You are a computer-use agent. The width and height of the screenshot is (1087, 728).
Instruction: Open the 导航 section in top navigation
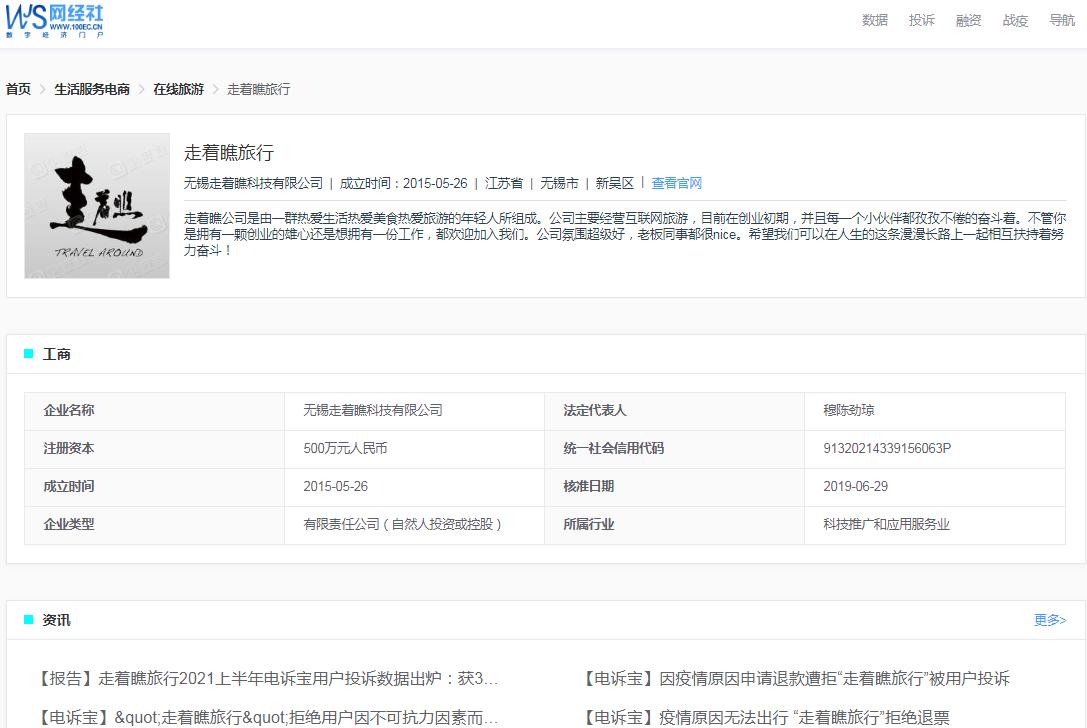point(1062,20)
